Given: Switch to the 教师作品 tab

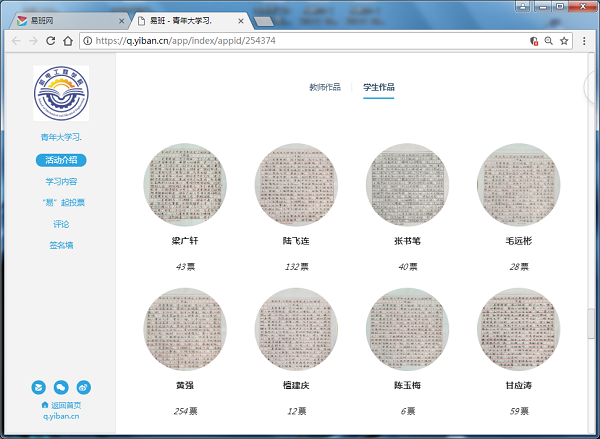Looking at the screenshot, I should [325, 88].
